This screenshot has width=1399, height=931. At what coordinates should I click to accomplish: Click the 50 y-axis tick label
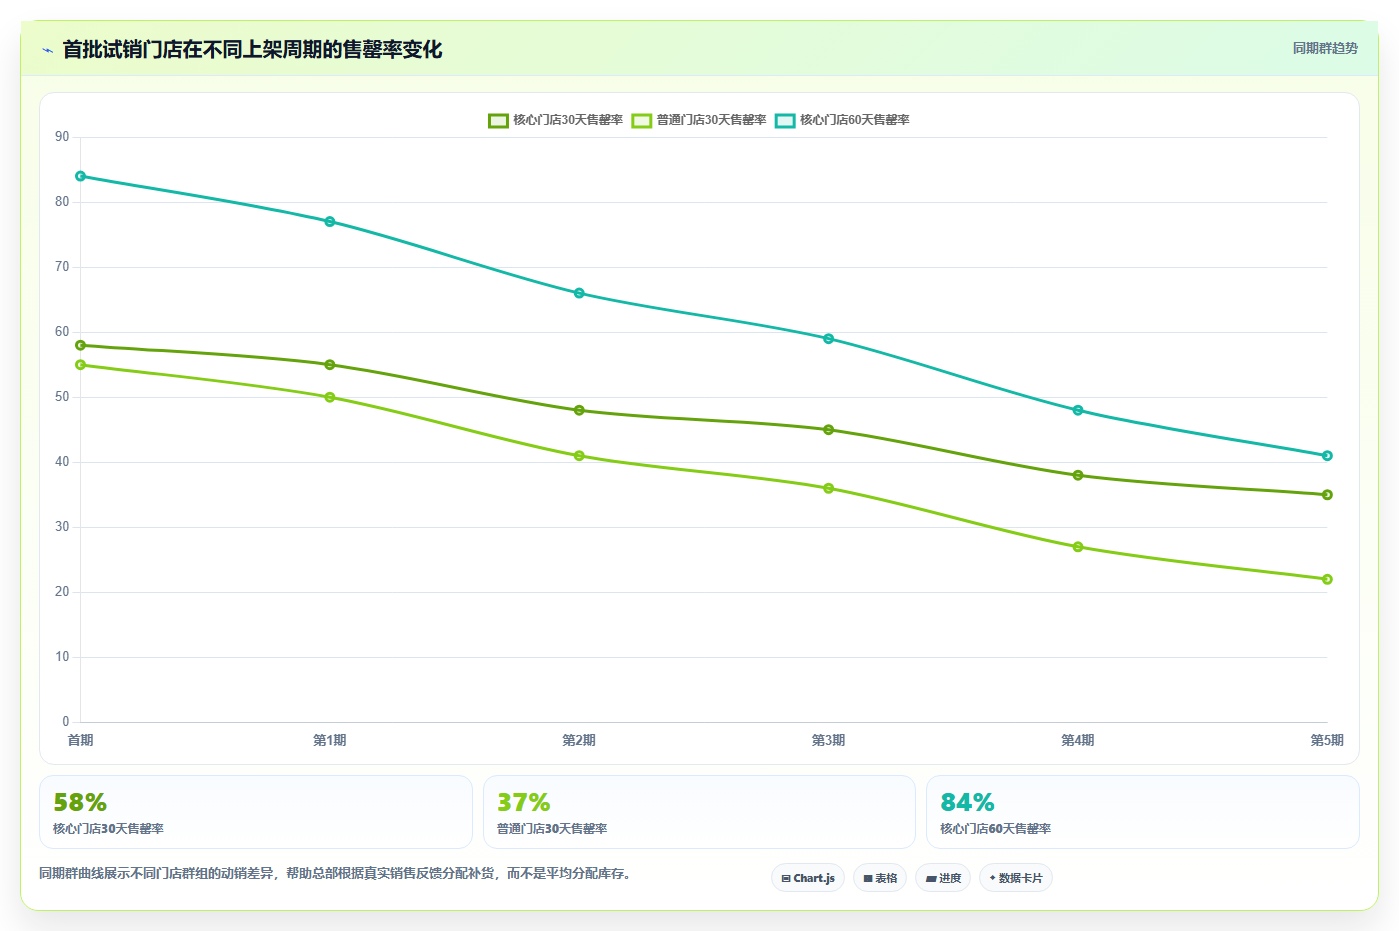coord(63,397)
